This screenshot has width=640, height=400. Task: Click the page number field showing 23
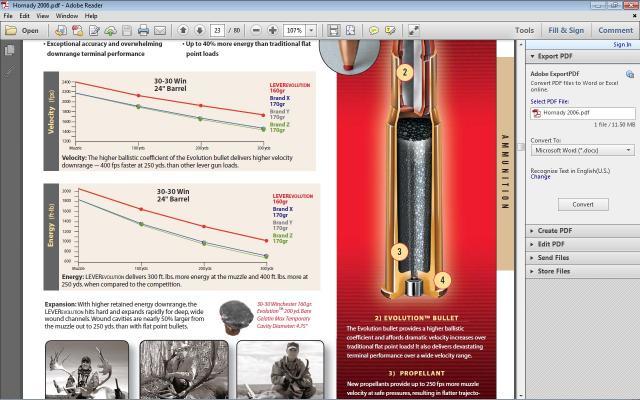(x=217, y=31)
